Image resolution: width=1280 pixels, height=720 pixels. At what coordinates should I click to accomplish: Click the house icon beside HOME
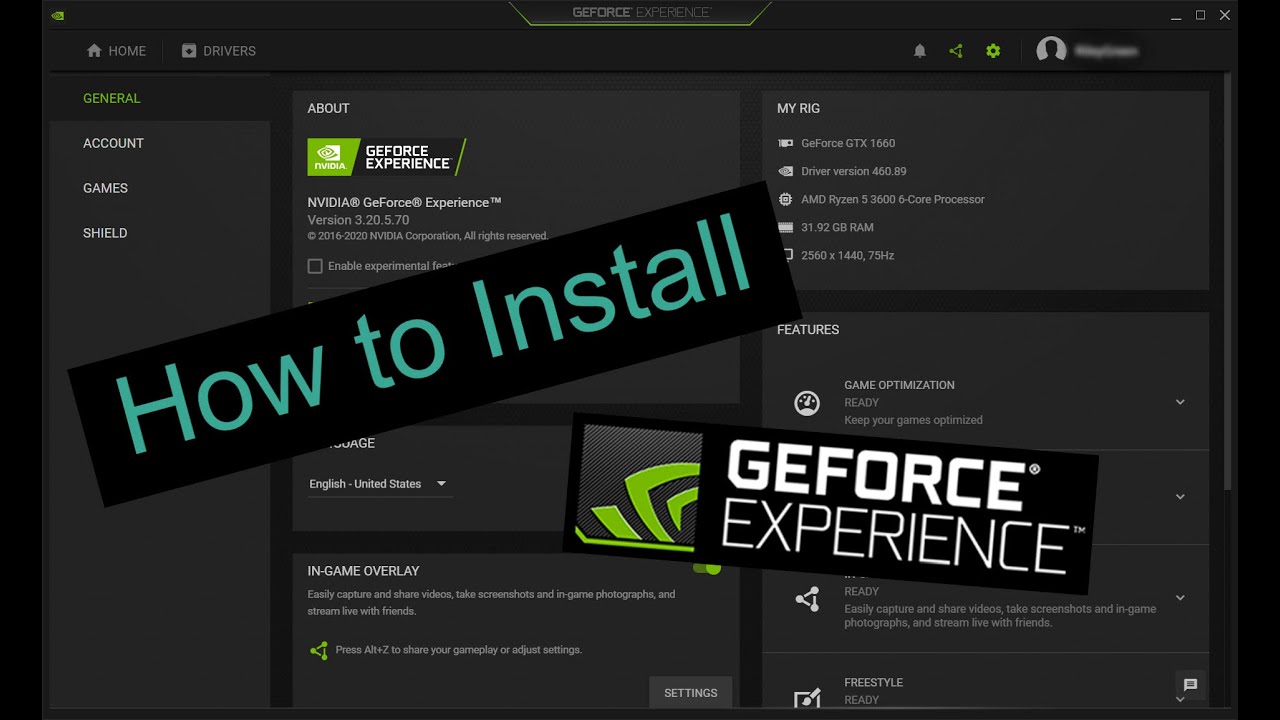coord(95,51)
